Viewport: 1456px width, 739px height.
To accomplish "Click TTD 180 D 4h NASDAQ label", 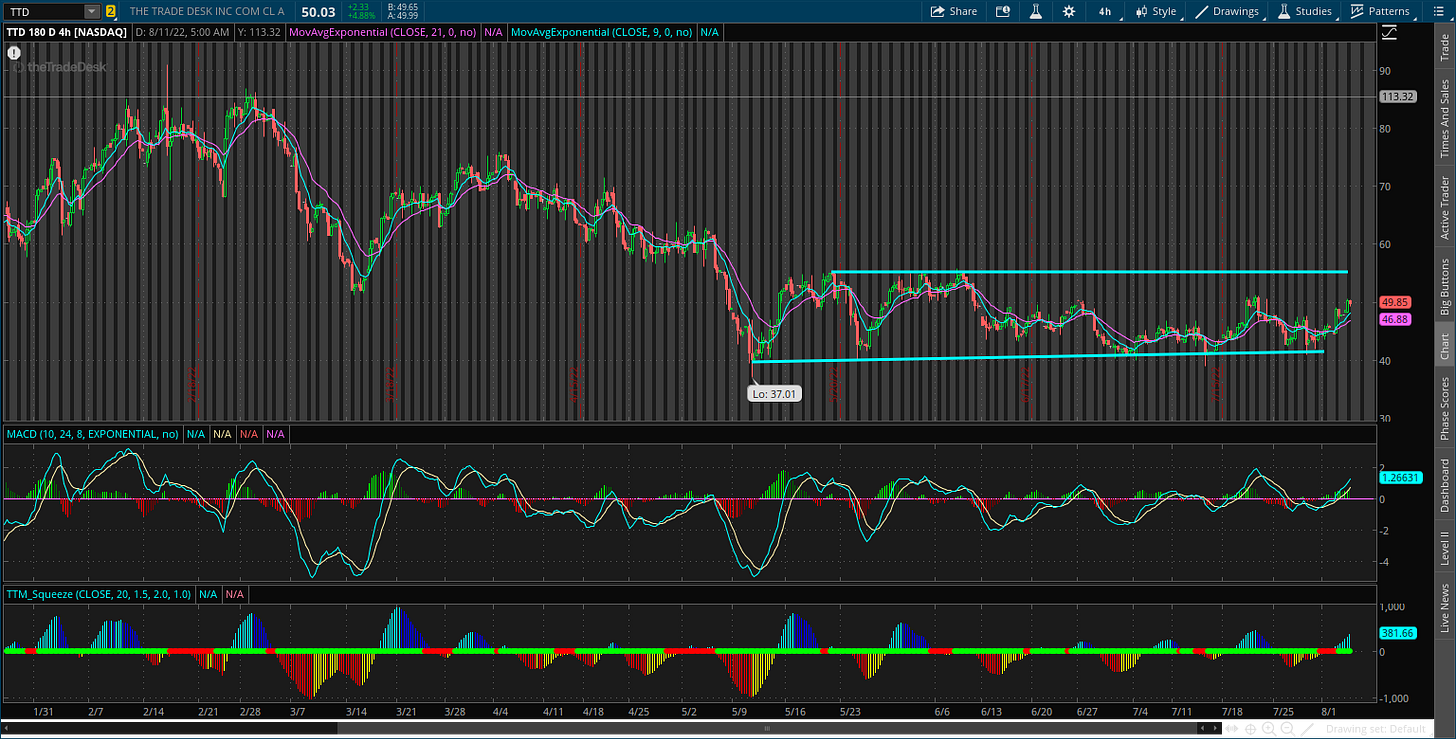I will [67, 32].
